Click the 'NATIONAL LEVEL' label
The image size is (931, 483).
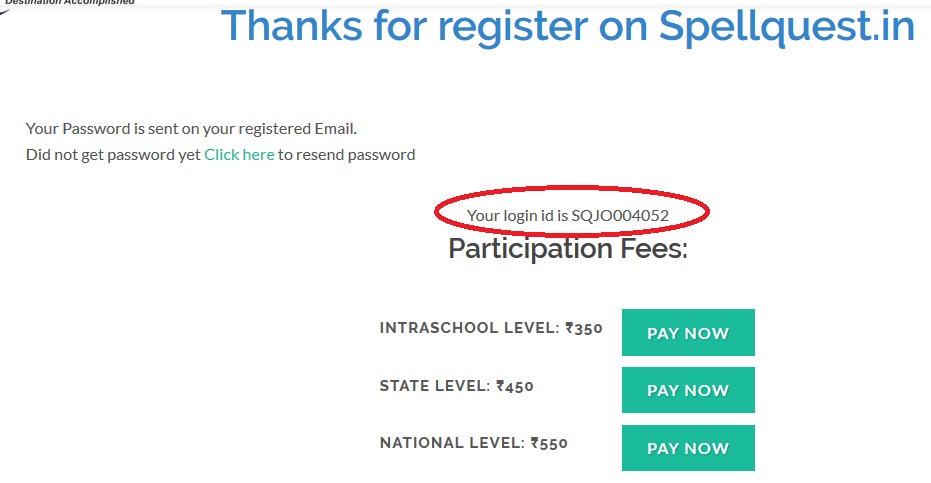tap(451, 443)
